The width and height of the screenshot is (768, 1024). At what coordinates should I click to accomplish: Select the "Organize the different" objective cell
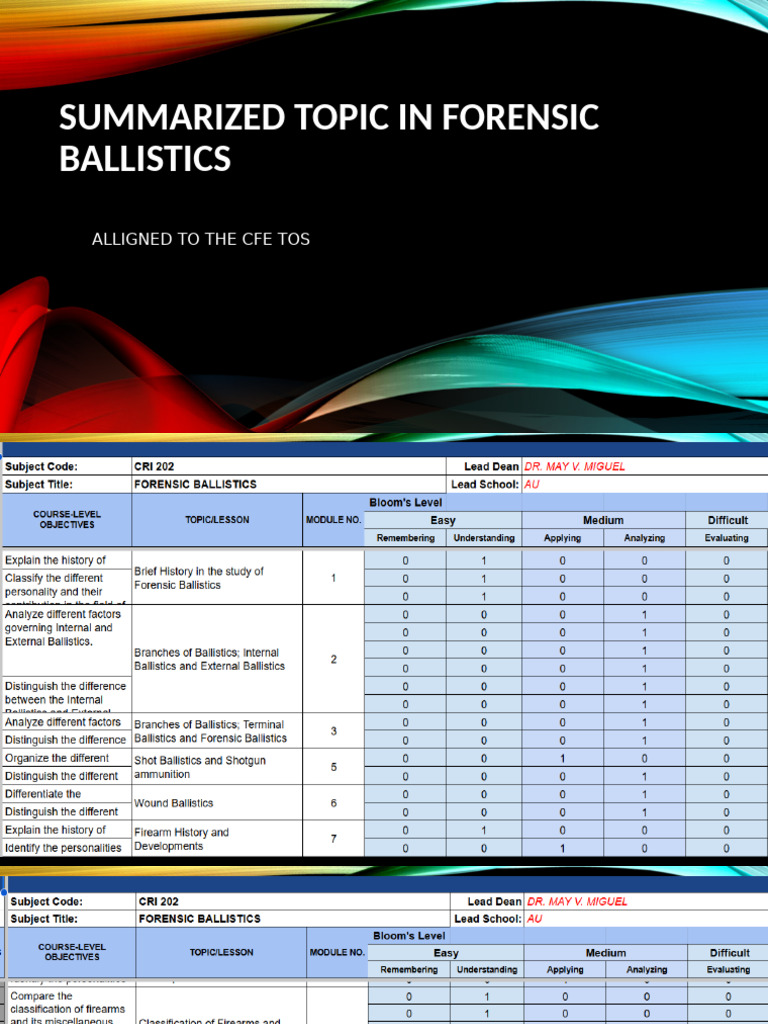(67, 758)
